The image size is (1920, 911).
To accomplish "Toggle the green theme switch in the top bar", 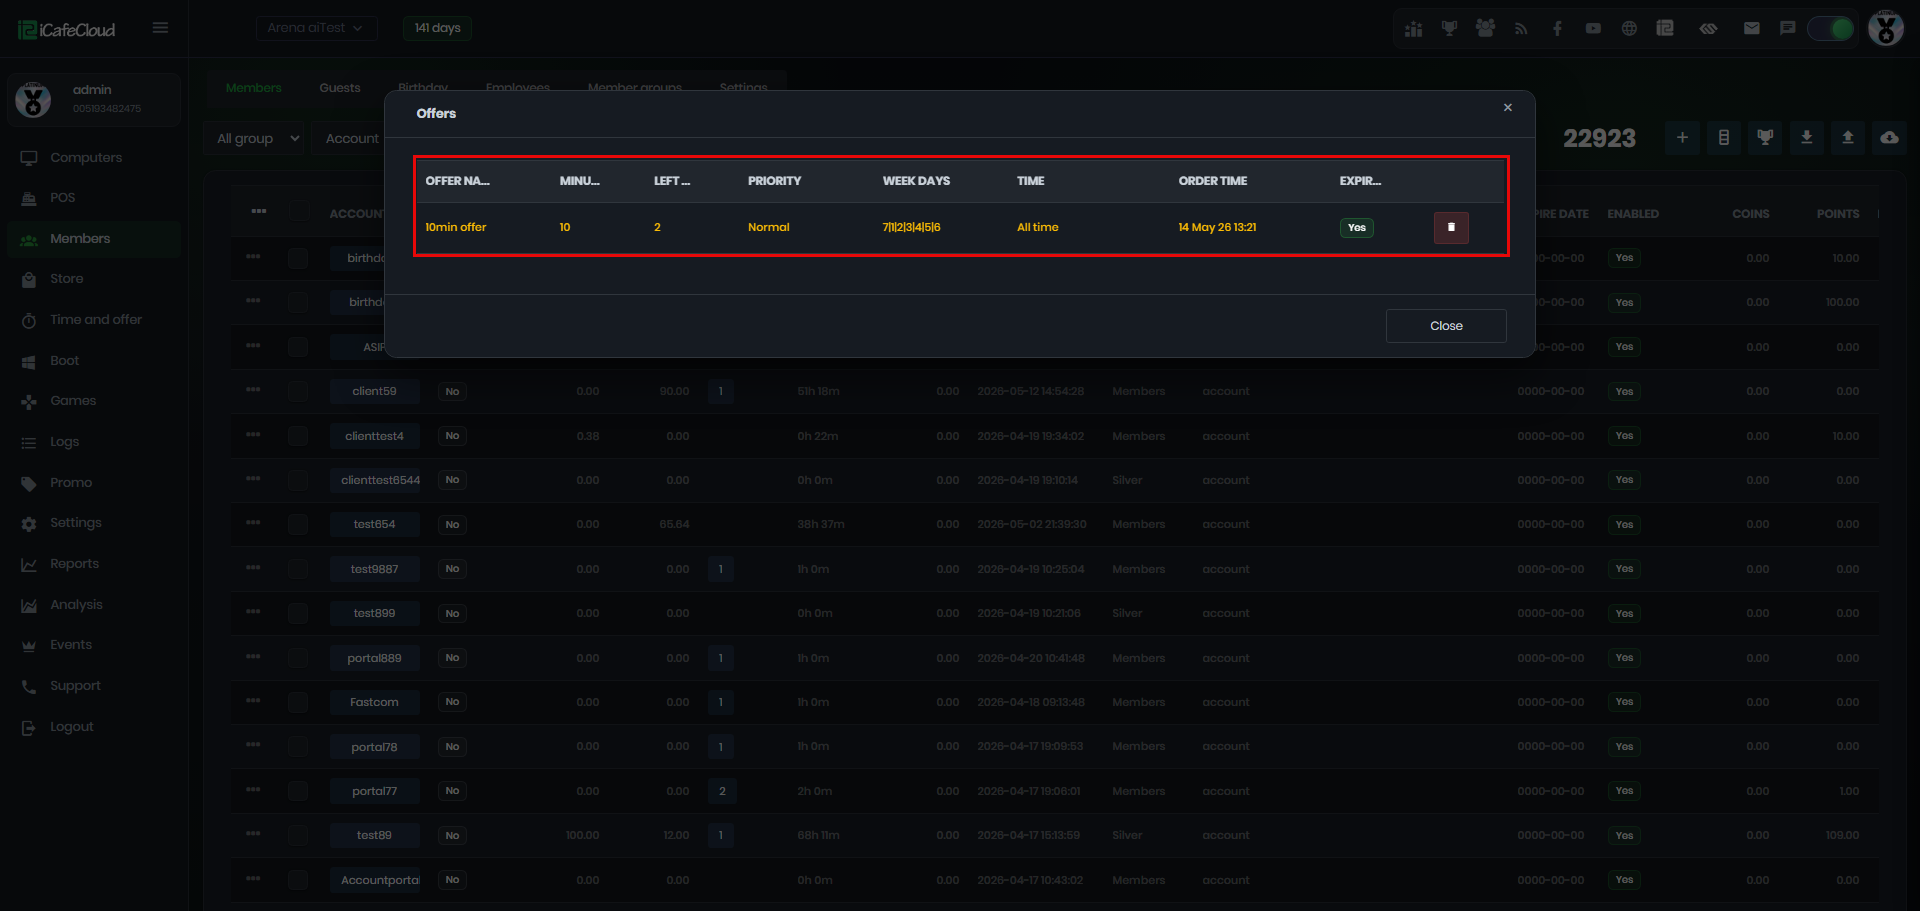I will tap(1831, 29).
